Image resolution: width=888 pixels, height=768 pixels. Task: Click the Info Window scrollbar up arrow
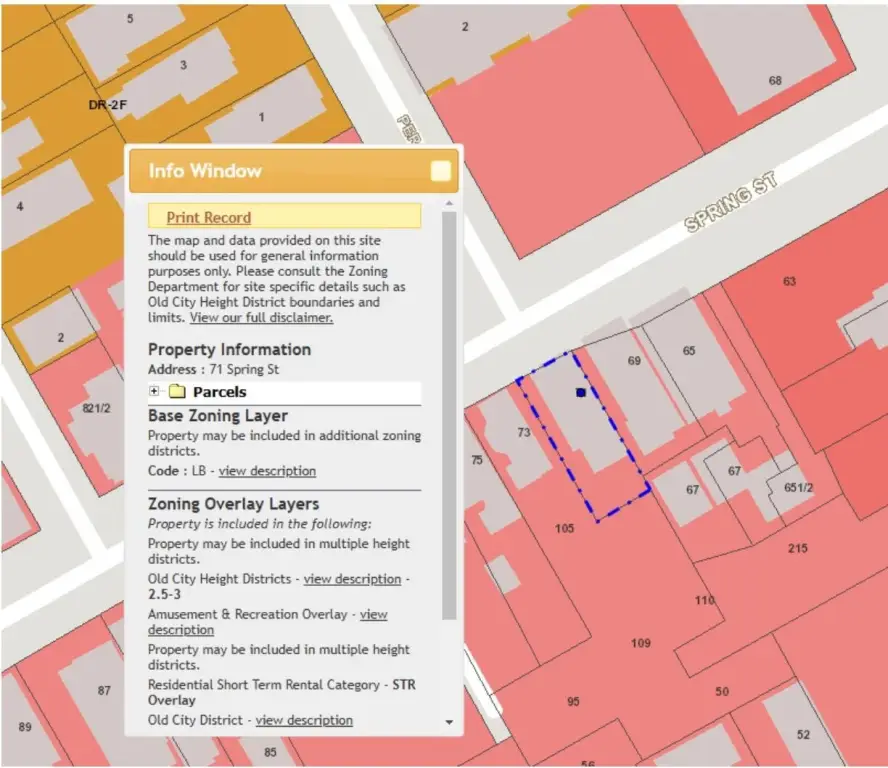click(449, 203)
